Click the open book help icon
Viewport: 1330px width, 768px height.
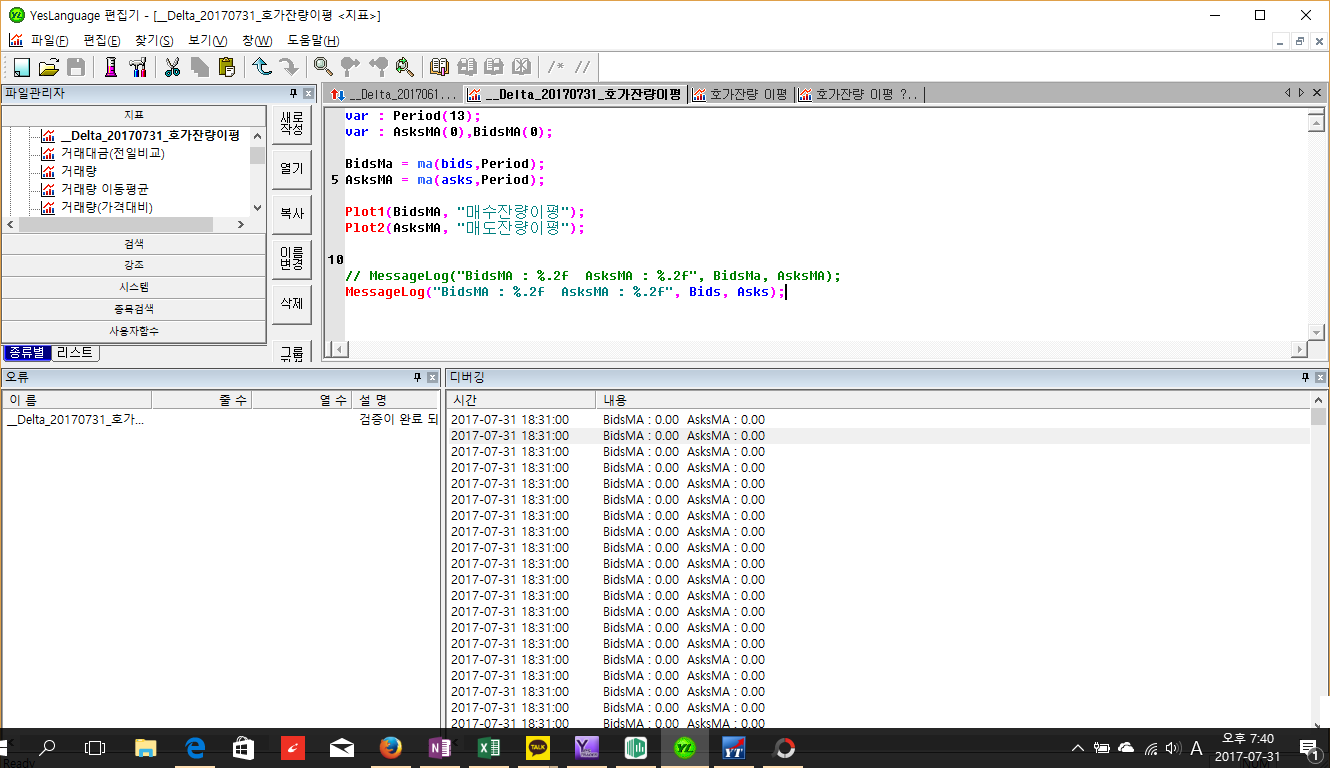pos(439,67)
